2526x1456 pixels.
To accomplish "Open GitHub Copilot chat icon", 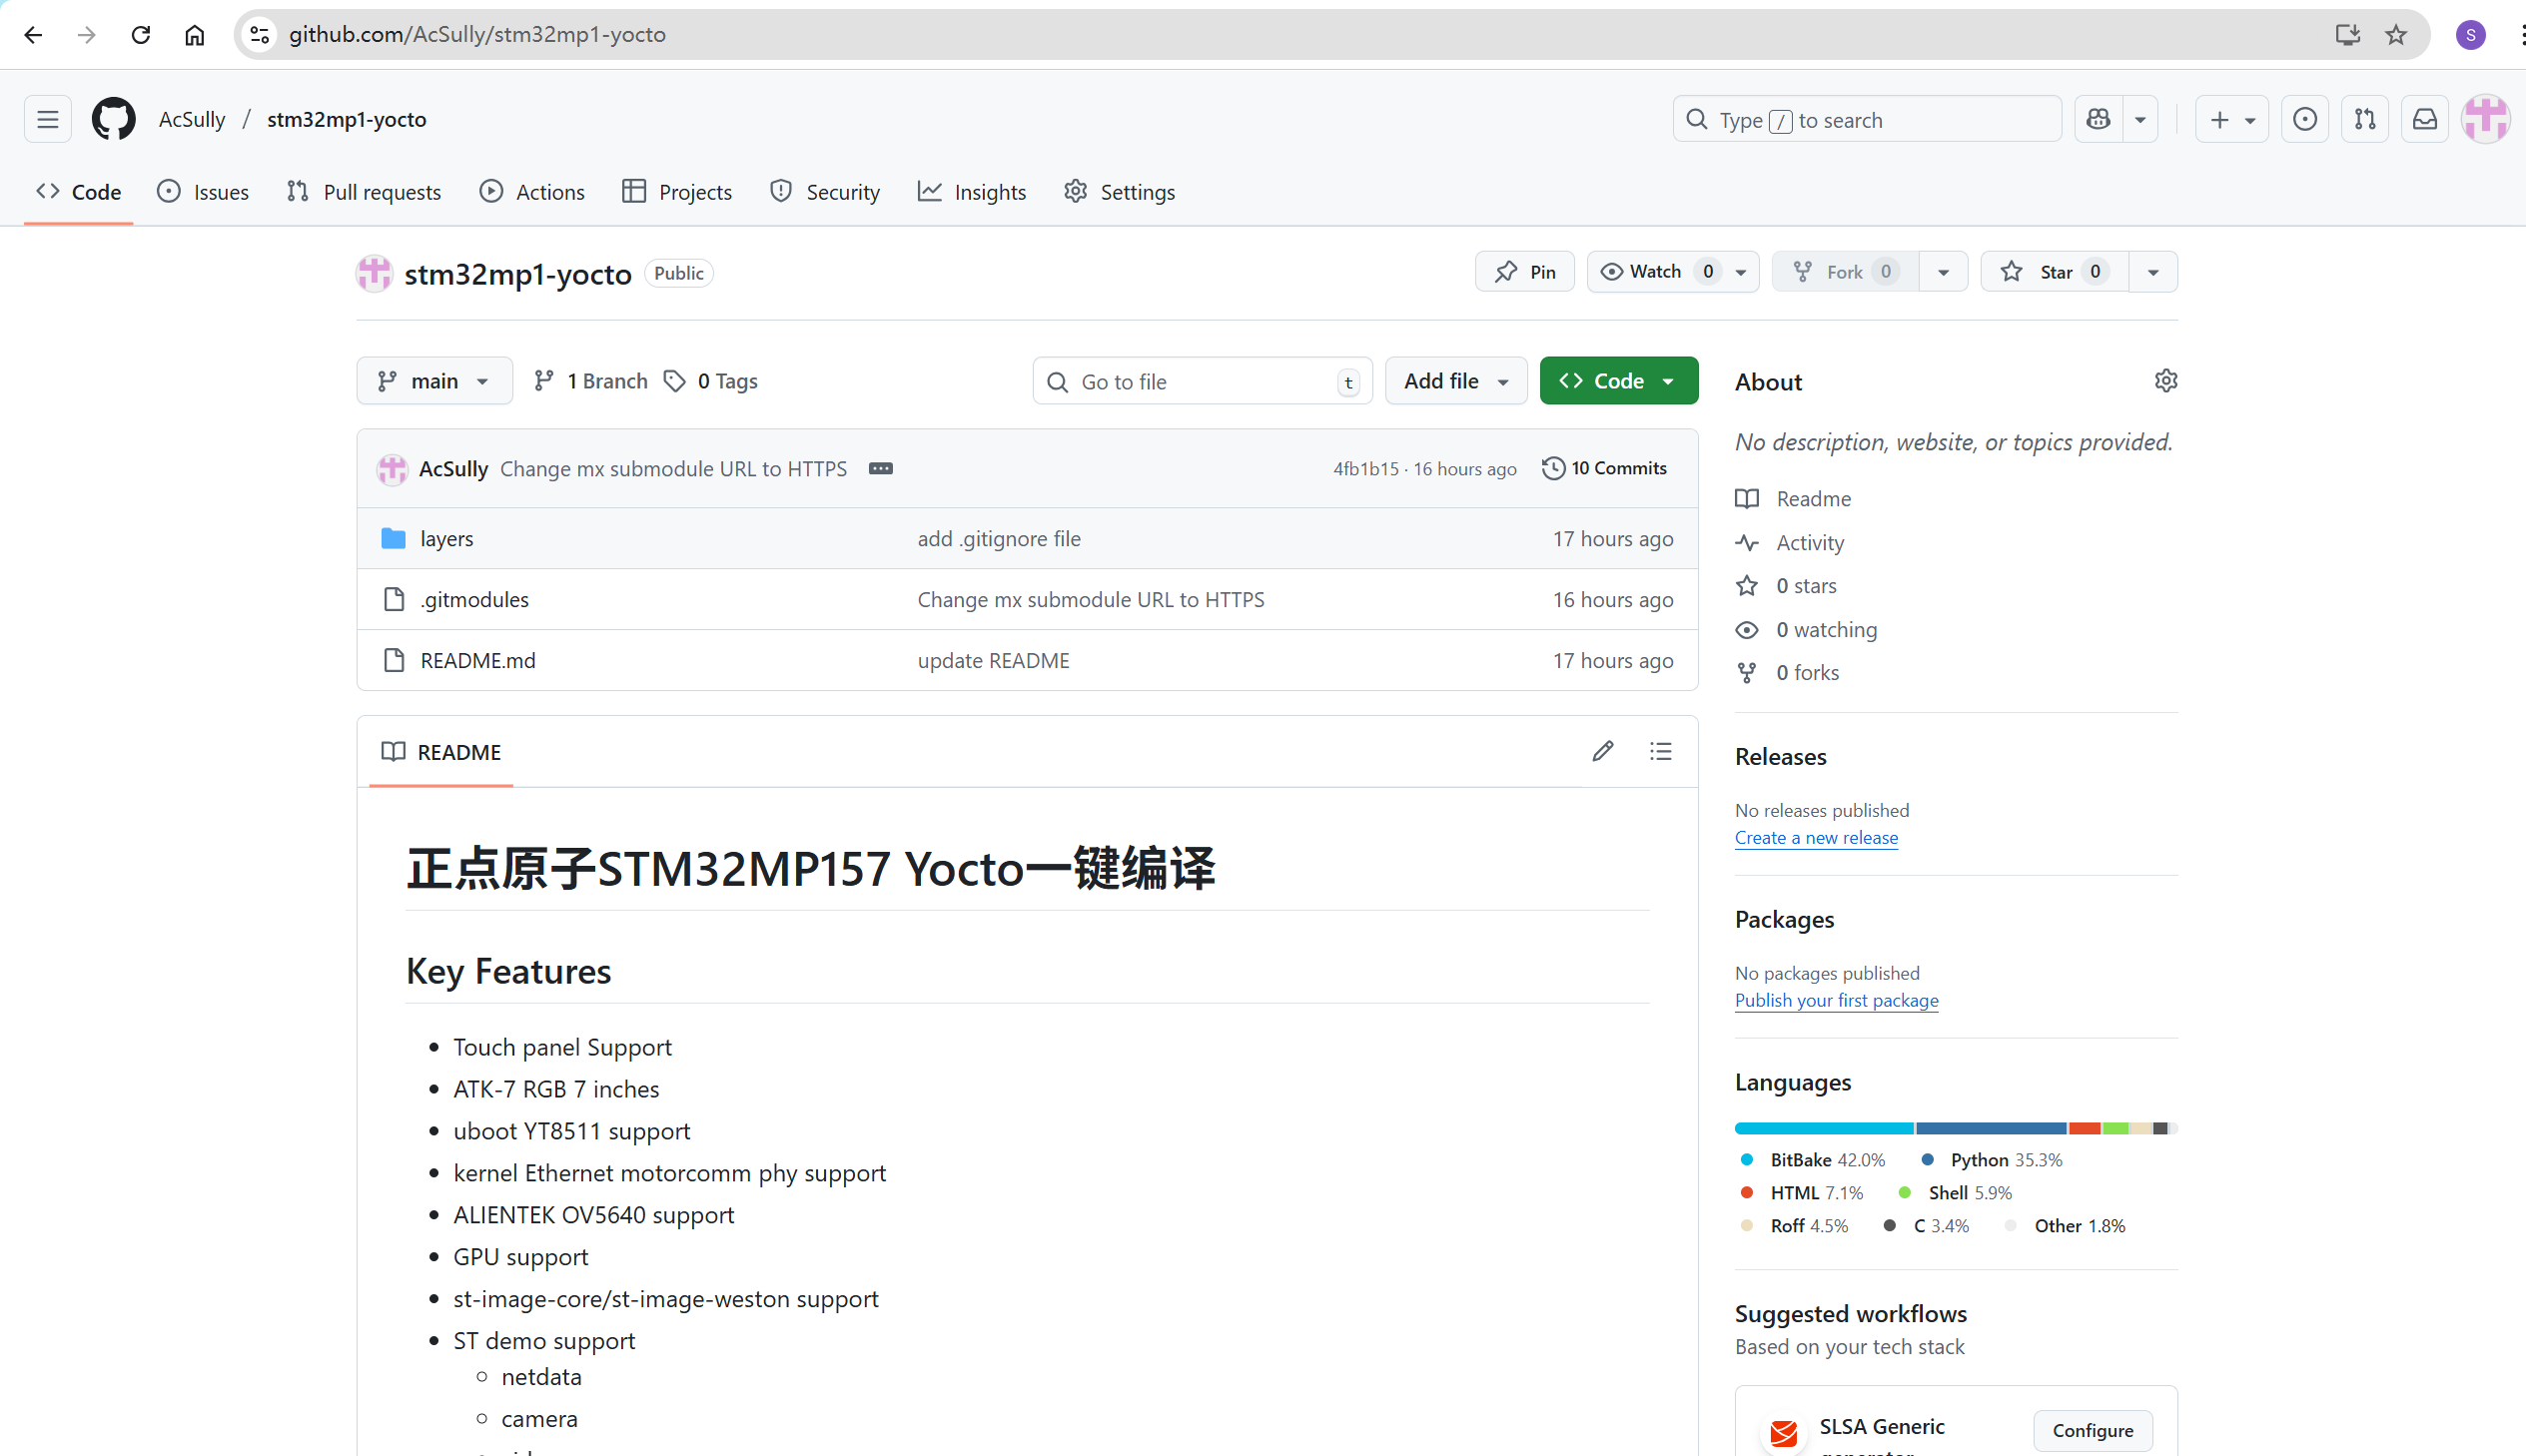I will click(x=2099, y=120).
